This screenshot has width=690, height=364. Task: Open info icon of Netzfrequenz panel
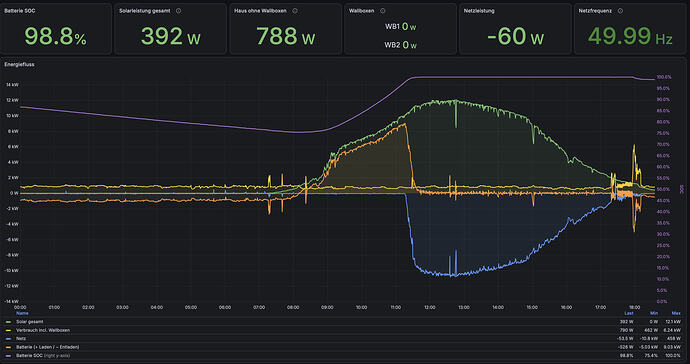[620, 11]
